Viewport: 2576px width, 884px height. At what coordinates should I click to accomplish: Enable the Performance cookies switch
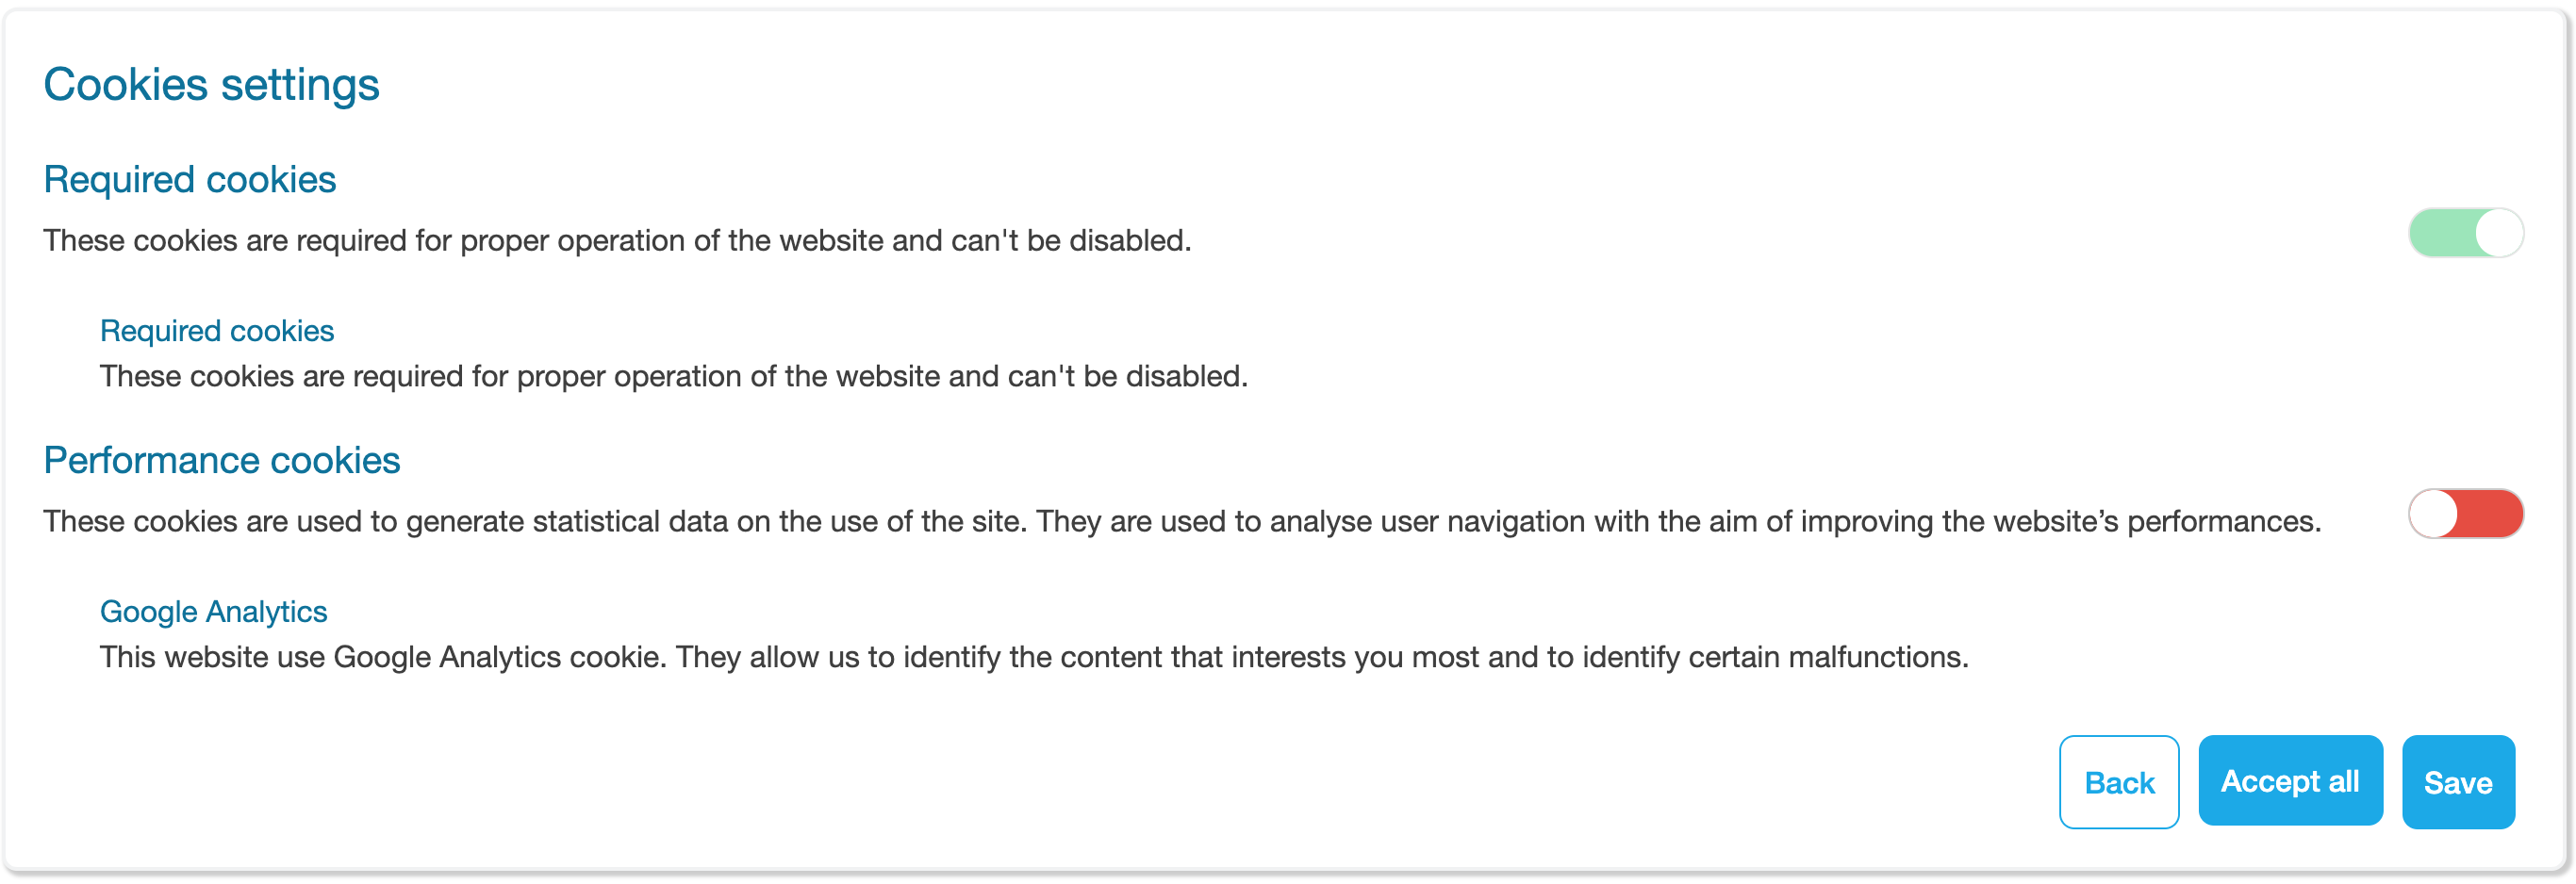[x=2465, y=514]
